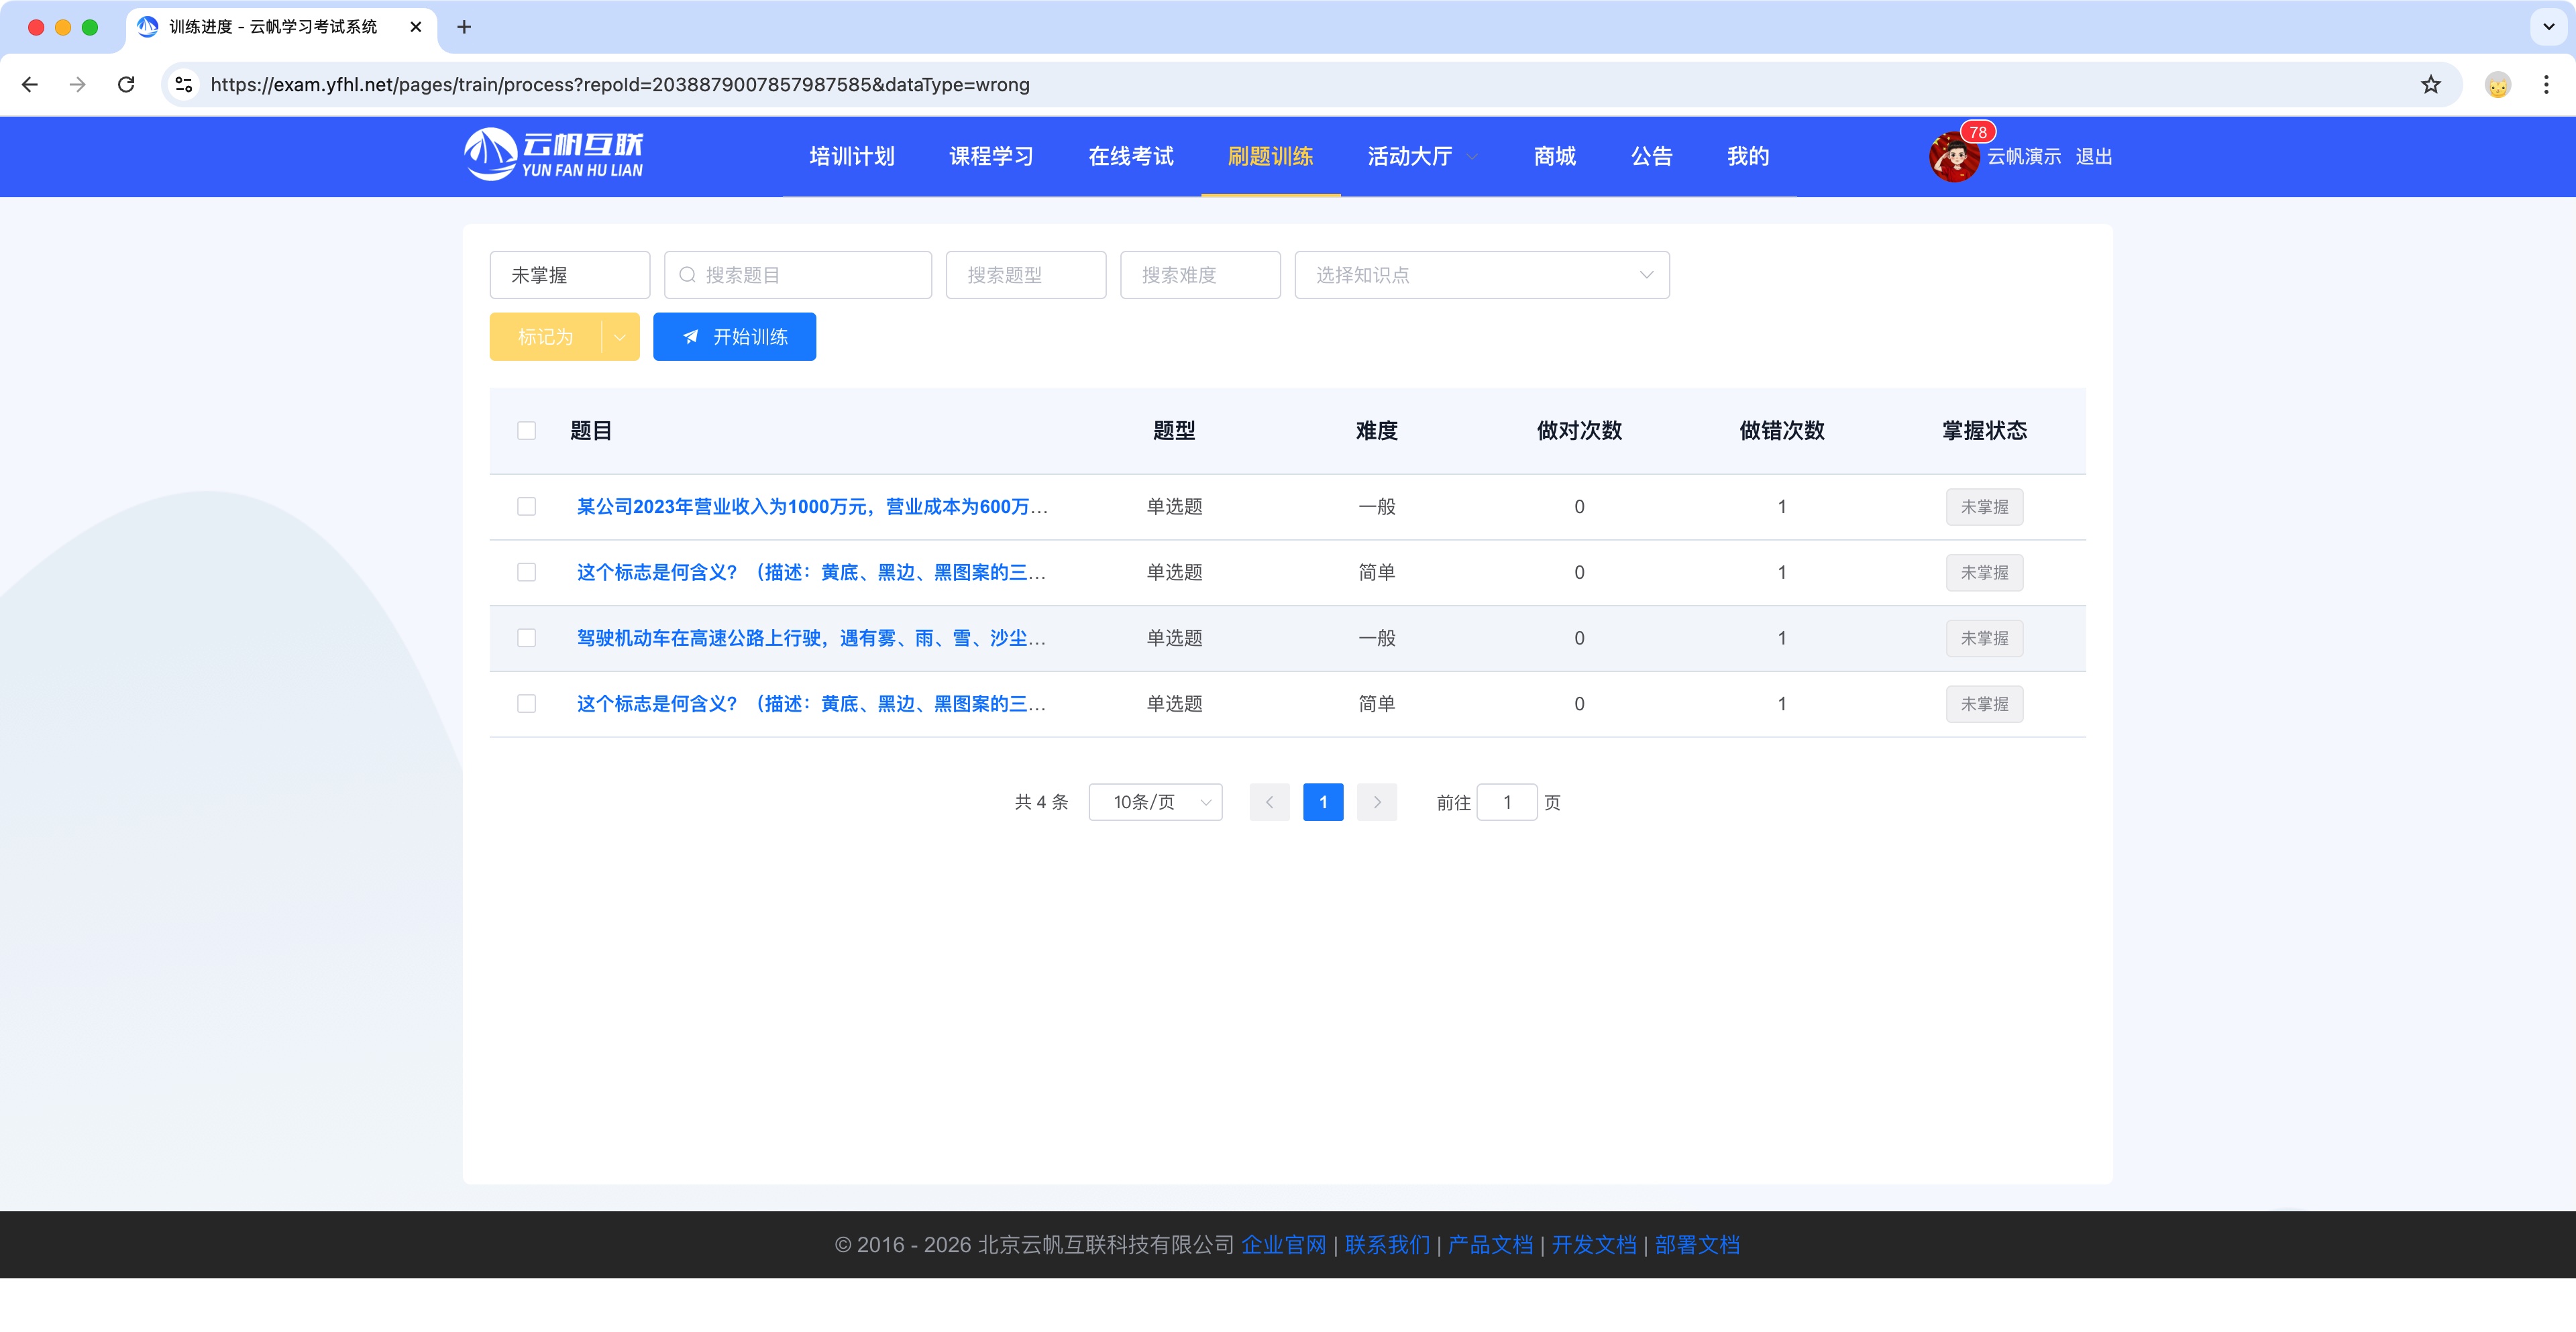The height and width of the screenshot is (1332, 2576).
Task: Open a new browser tab
Action: 464,27
